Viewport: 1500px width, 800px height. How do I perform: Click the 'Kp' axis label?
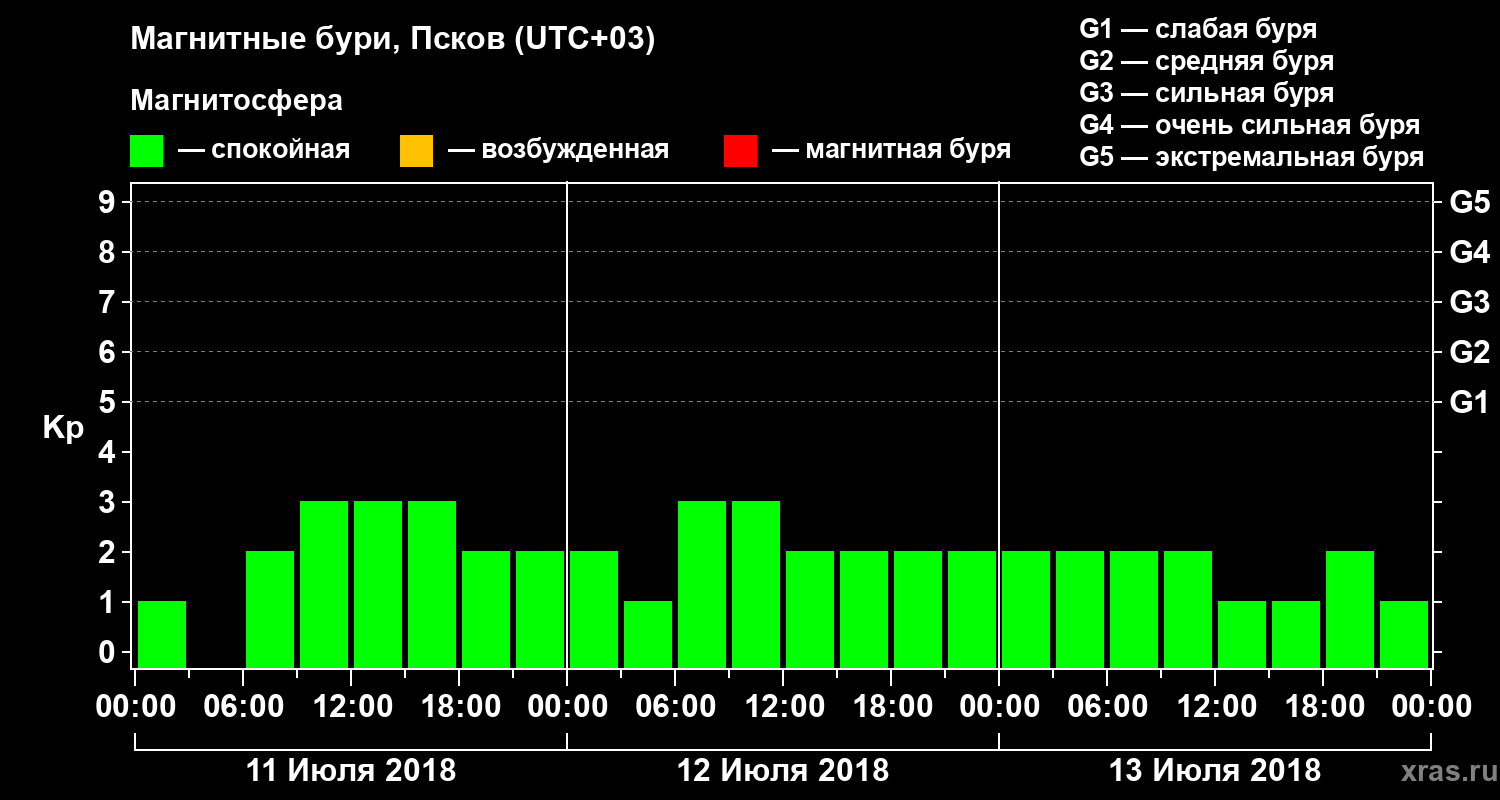(x=63, y=428)
